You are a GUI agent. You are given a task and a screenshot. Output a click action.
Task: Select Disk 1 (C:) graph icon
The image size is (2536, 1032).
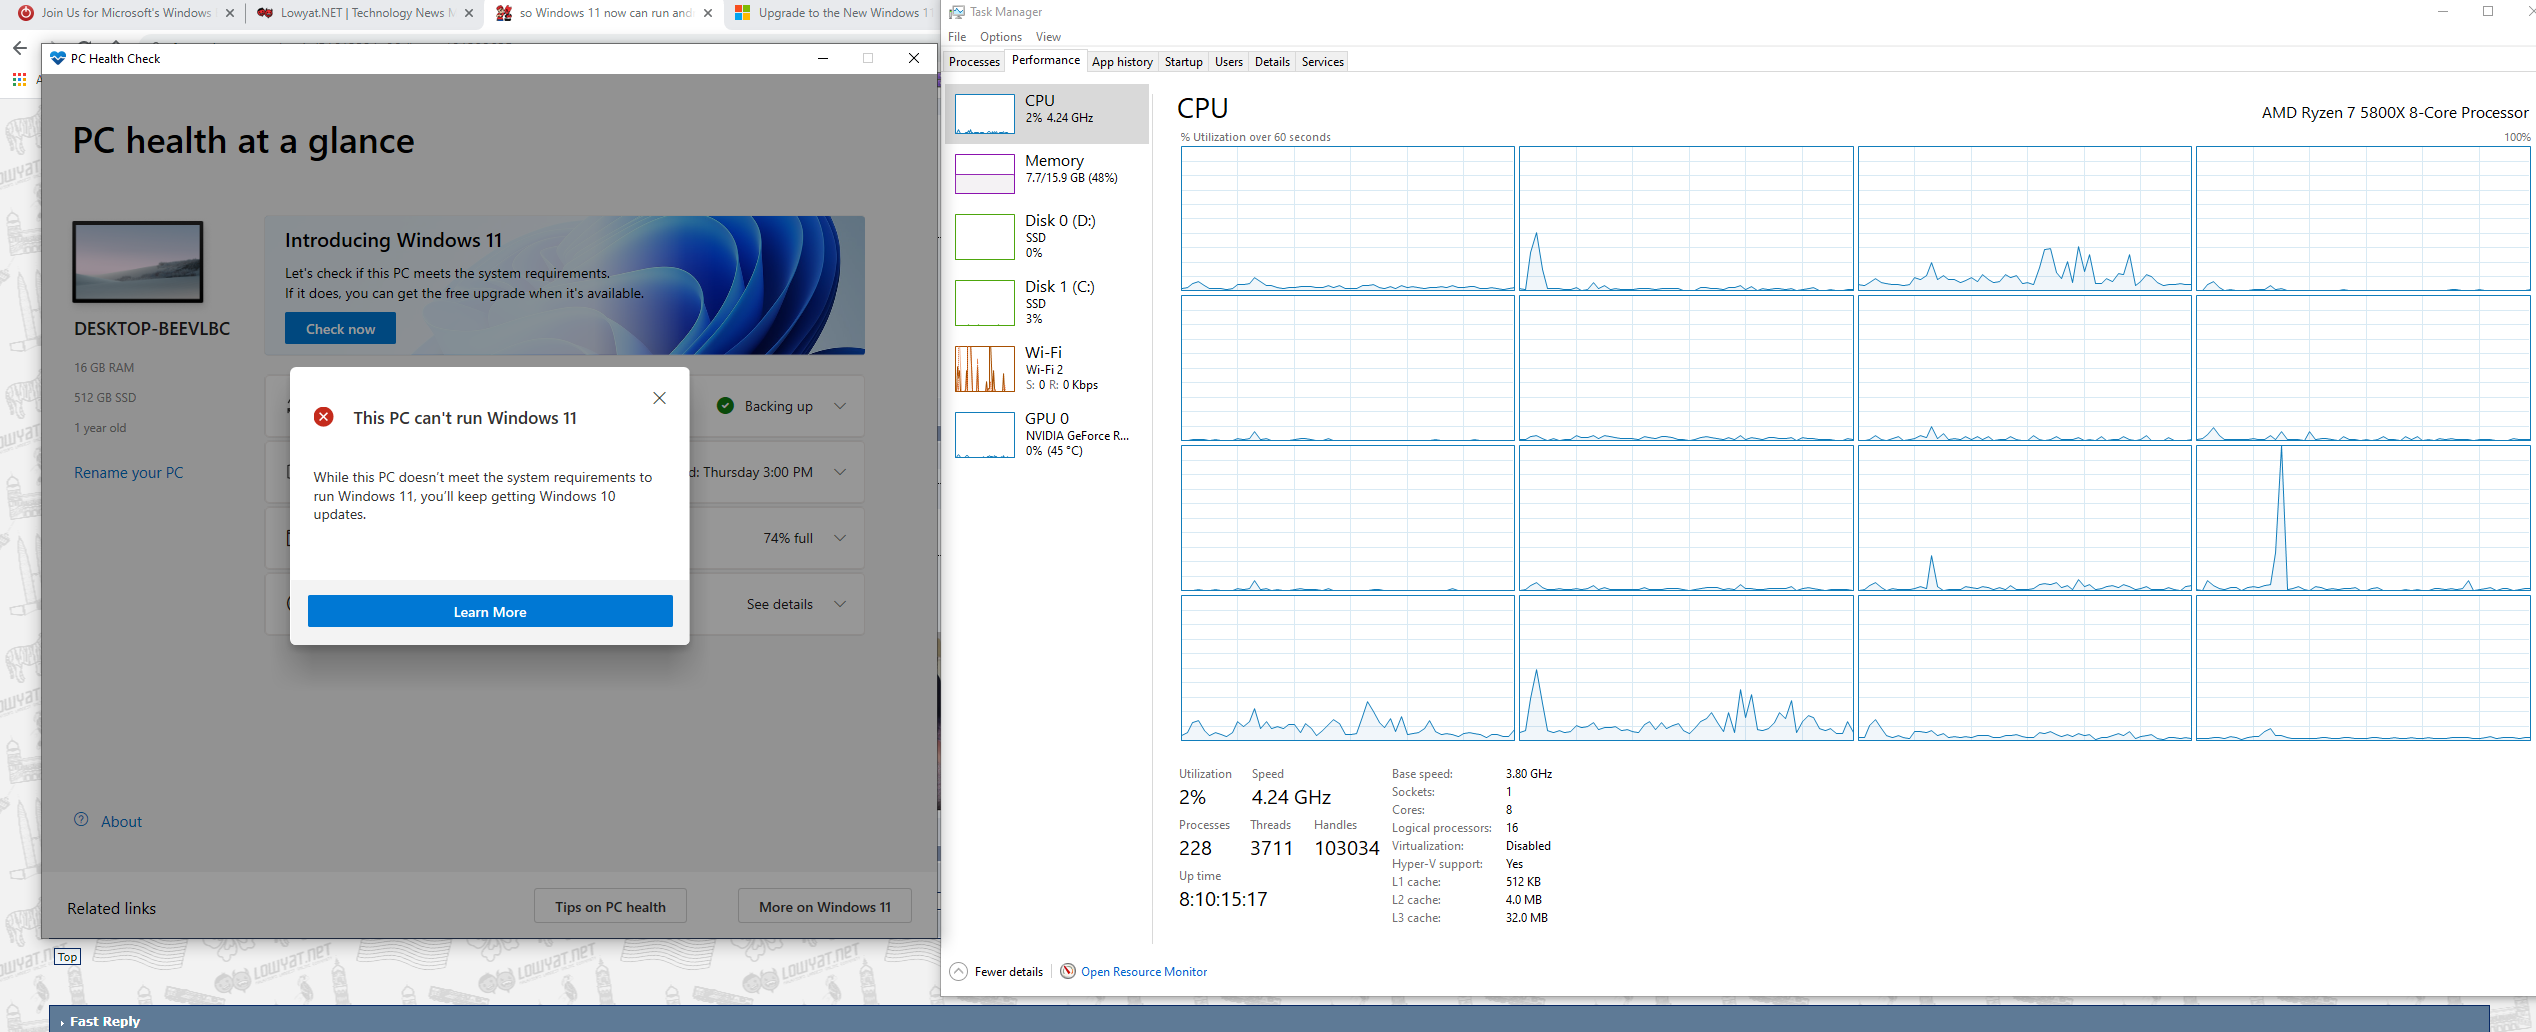coord(984,303)
